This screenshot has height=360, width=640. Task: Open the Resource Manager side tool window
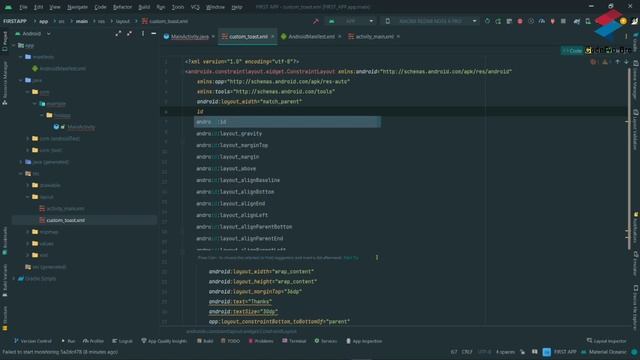4,83
